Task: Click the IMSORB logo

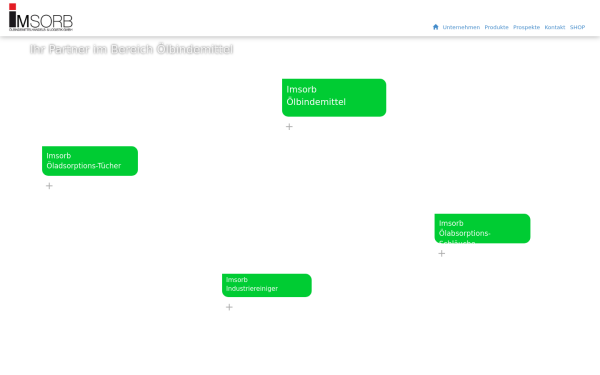Action: (x=41, y=18)
